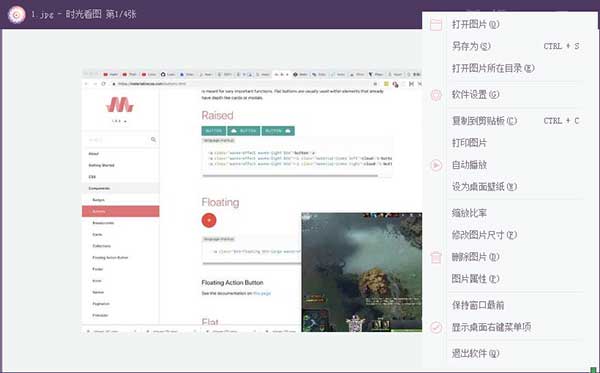
Task: Click the flower app logo in title bar
Action: point(16,15)
